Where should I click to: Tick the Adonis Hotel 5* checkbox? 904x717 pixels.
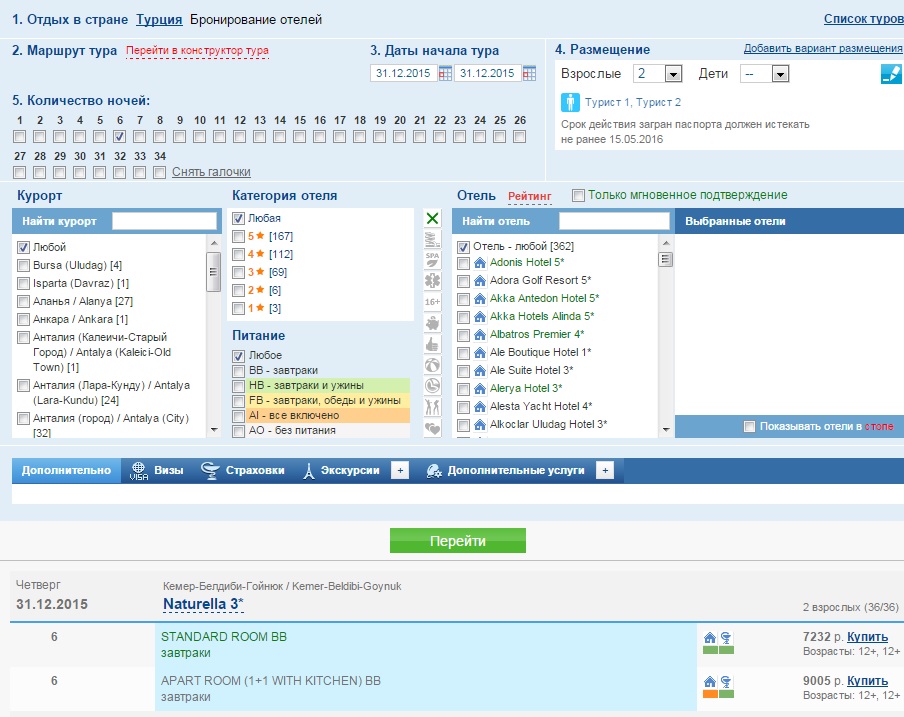tap(463, 263)
